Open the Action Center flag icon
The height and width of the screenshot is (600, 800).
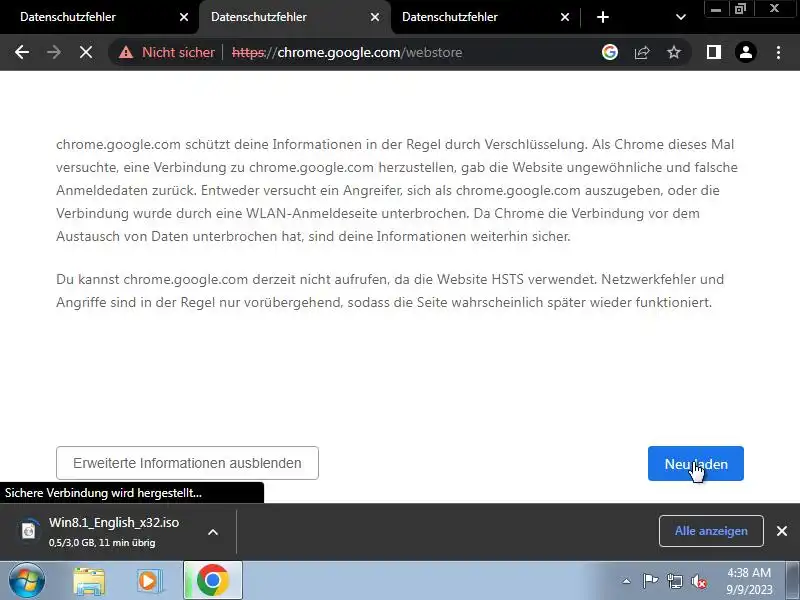point(650,581)
